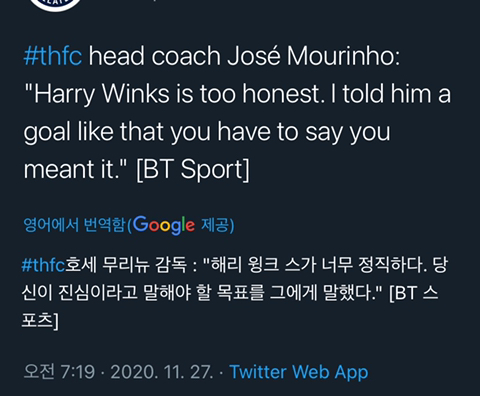The height and width of the screenshot is (396, 480).
Task: Open the #thfc hashtag in English tweet
Action: coord(53,56)
